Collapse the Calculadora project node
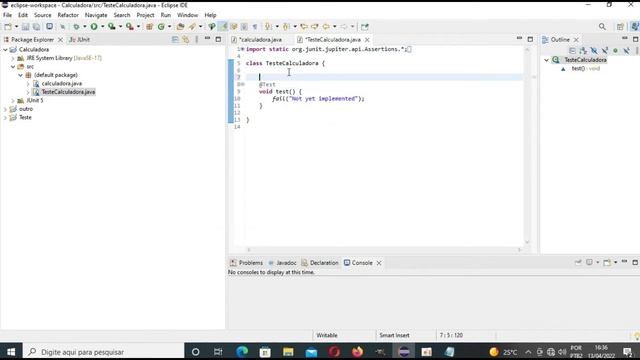Viewport: 640px width, 360px height. [x=5, y=49]
